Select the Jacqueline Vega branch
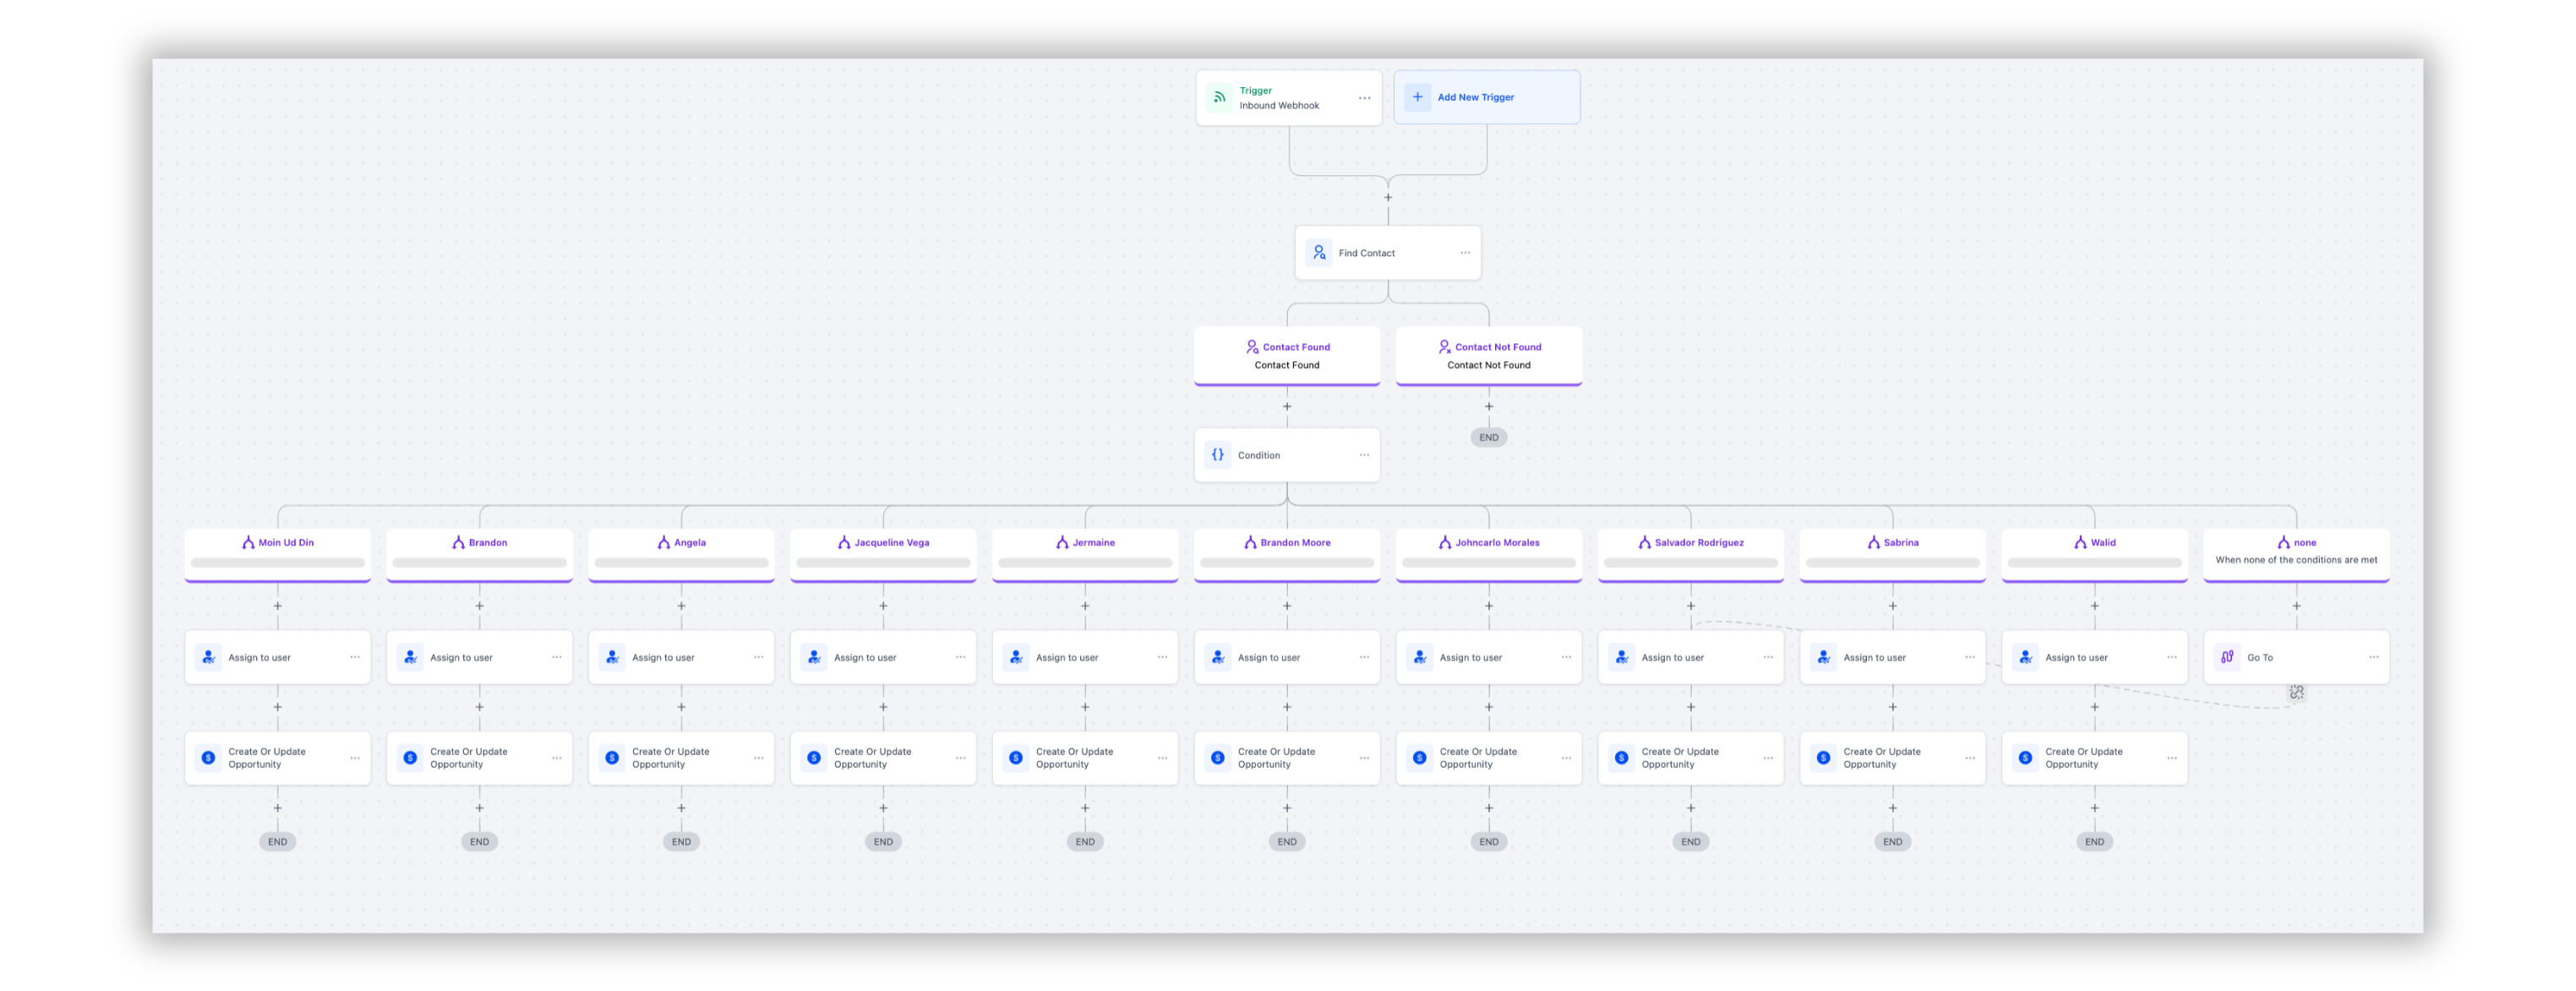The width and height of the screenshot is (2576, 991). [883, 555]
